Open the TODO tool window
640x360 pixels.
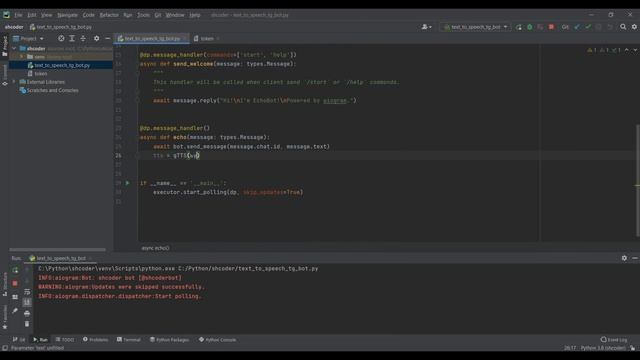coord(65,340)
